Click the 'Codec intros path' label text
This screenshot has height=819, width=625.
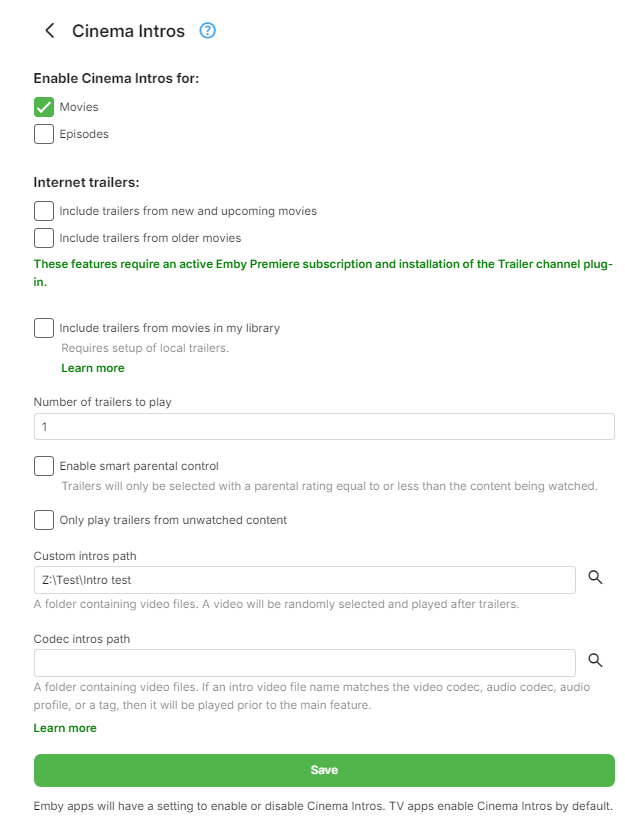point(82,639)
